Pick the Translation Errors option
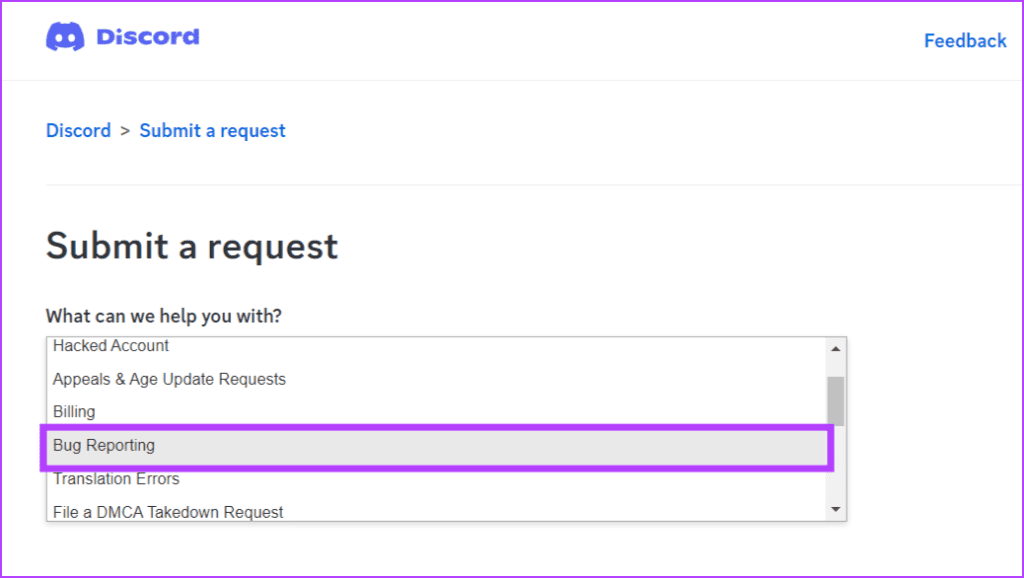The width and height of the screenshot is (1024, 578). pos(116,479)
